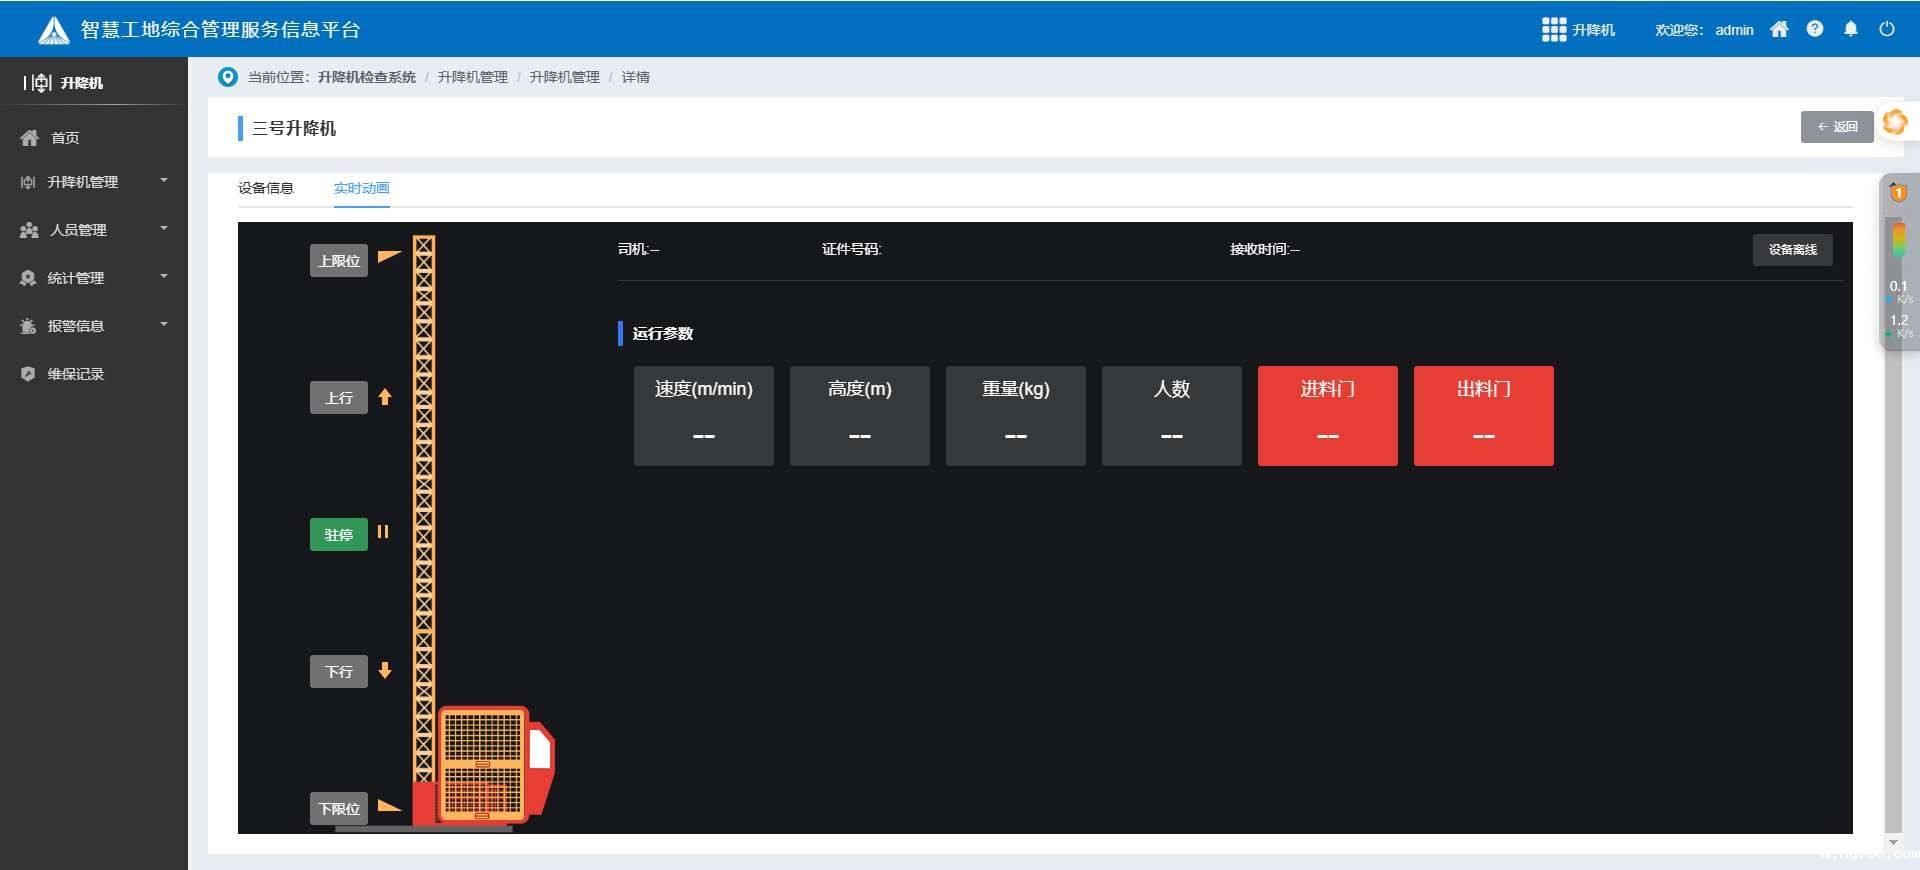
Task: Click the orange down arrow beside 下行
Action: (x=385, y=671)
